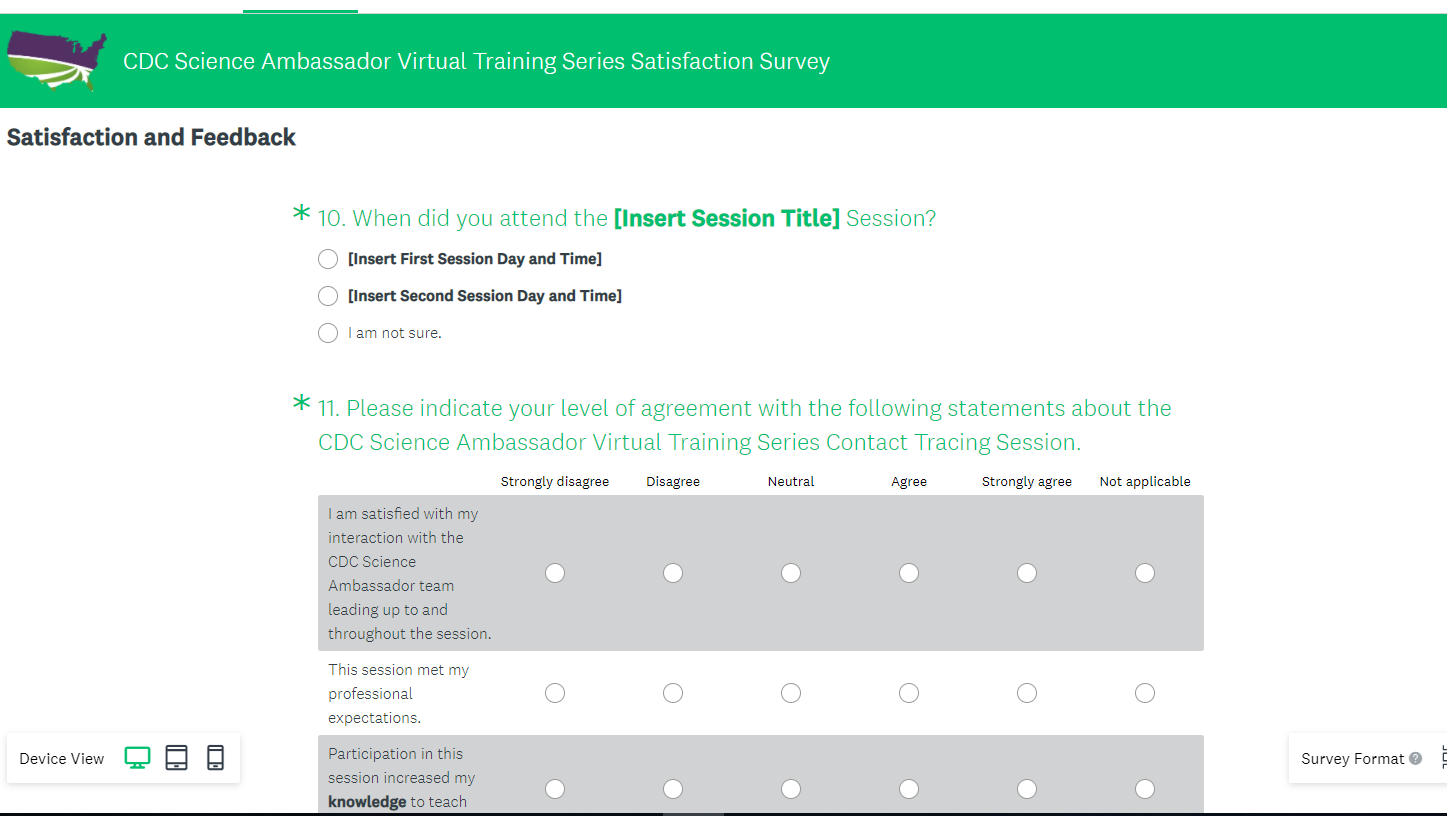Click the Survey Format label
This screenshot has width=1447, height=816.
pos(1352,758)
